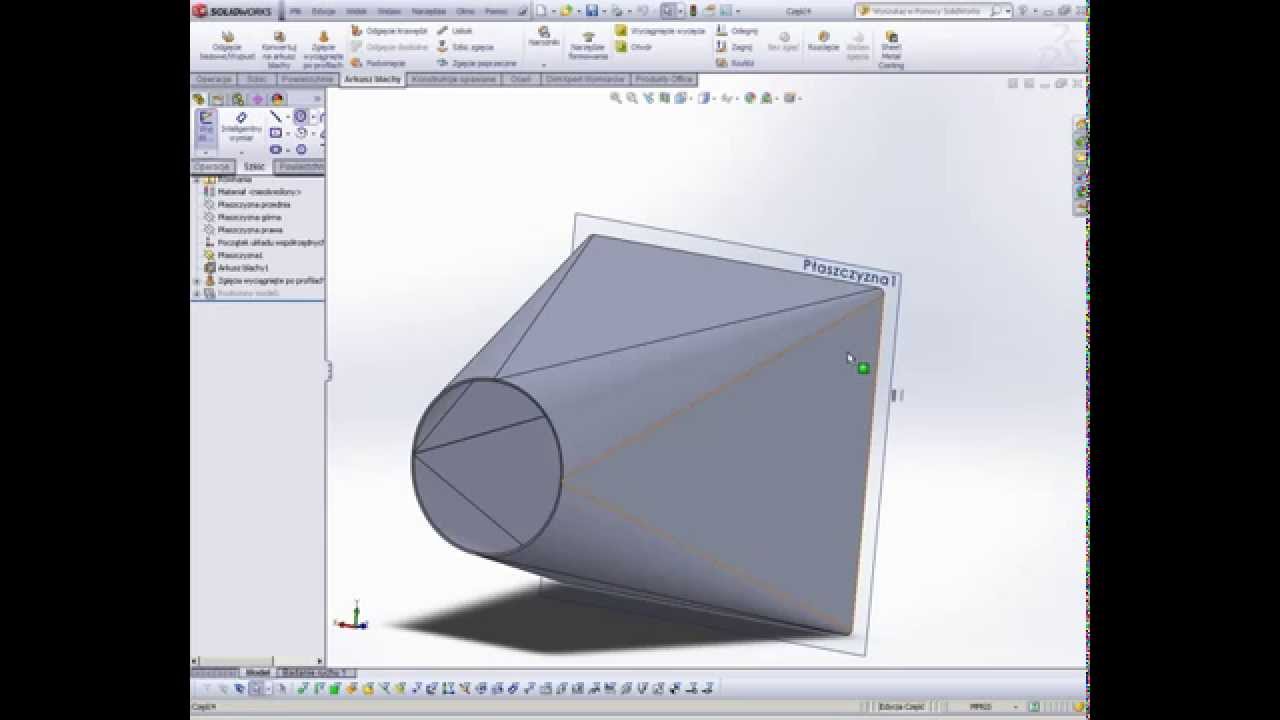Select the Powierzchnie tab in left panel
The image size is (1280, 720).
pos(300,167)
